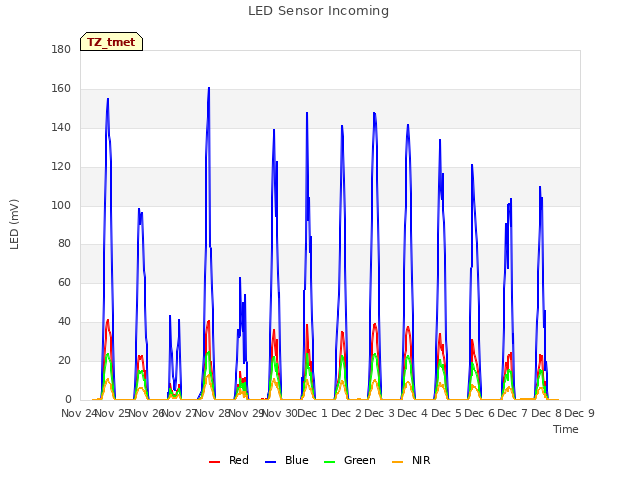Click the first blue peak on Nov 24

[x=108, y=99]
